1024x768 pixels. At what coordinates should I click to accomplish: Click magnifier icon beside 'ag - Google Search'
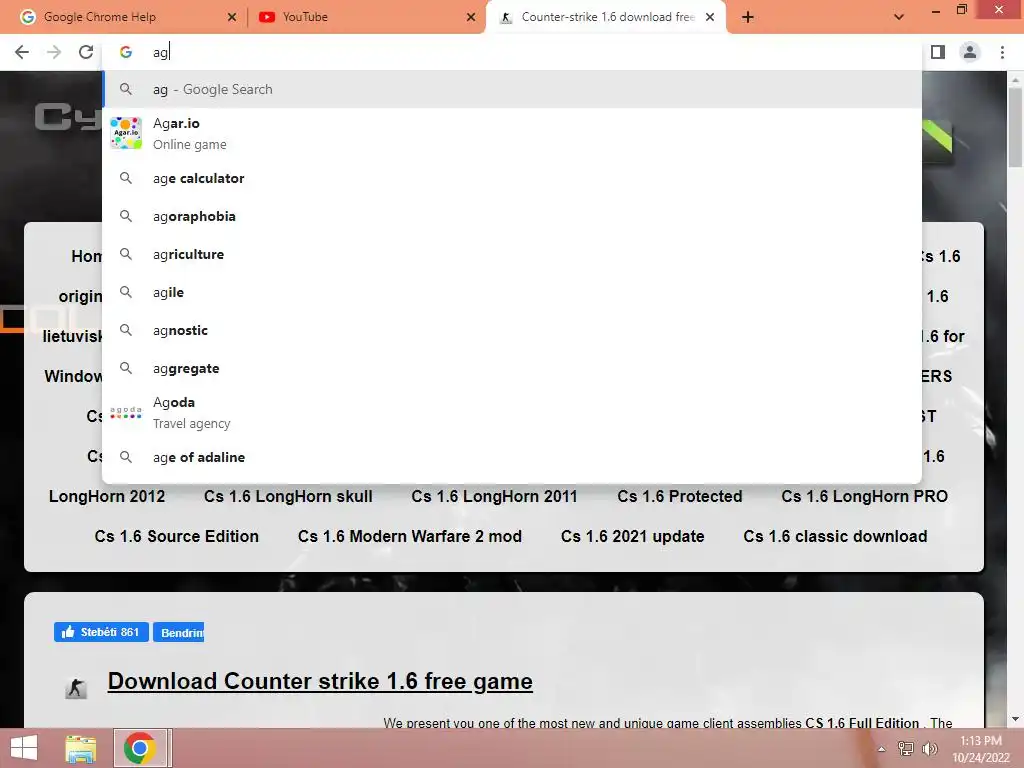126,89
